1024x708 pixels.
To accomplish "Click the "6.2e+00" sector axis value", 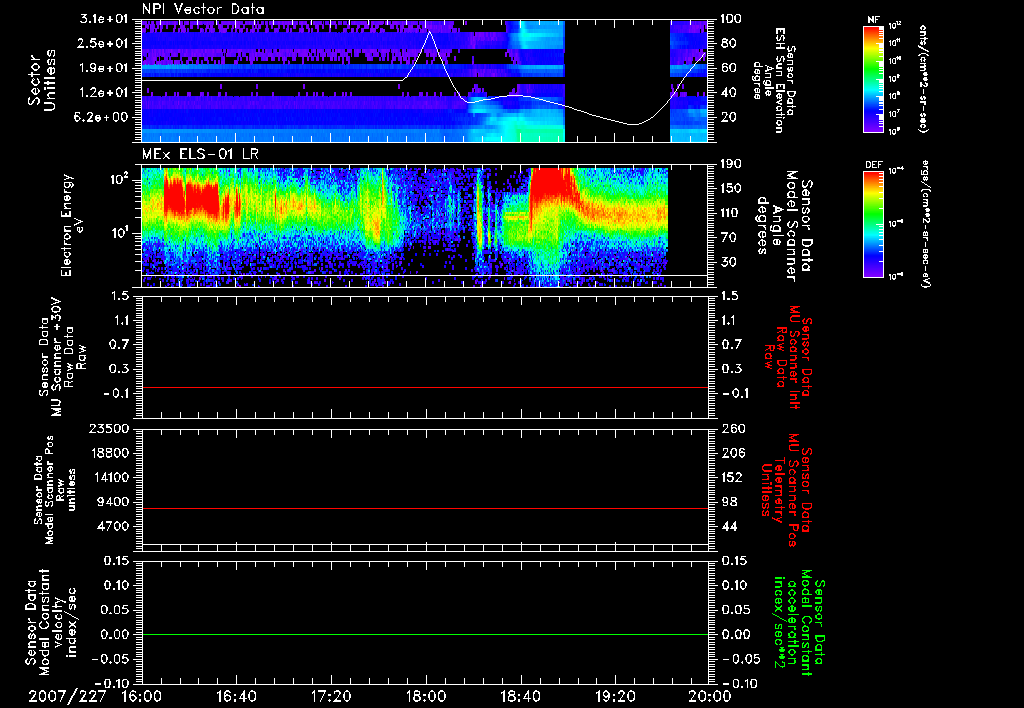I will [99, 117].
